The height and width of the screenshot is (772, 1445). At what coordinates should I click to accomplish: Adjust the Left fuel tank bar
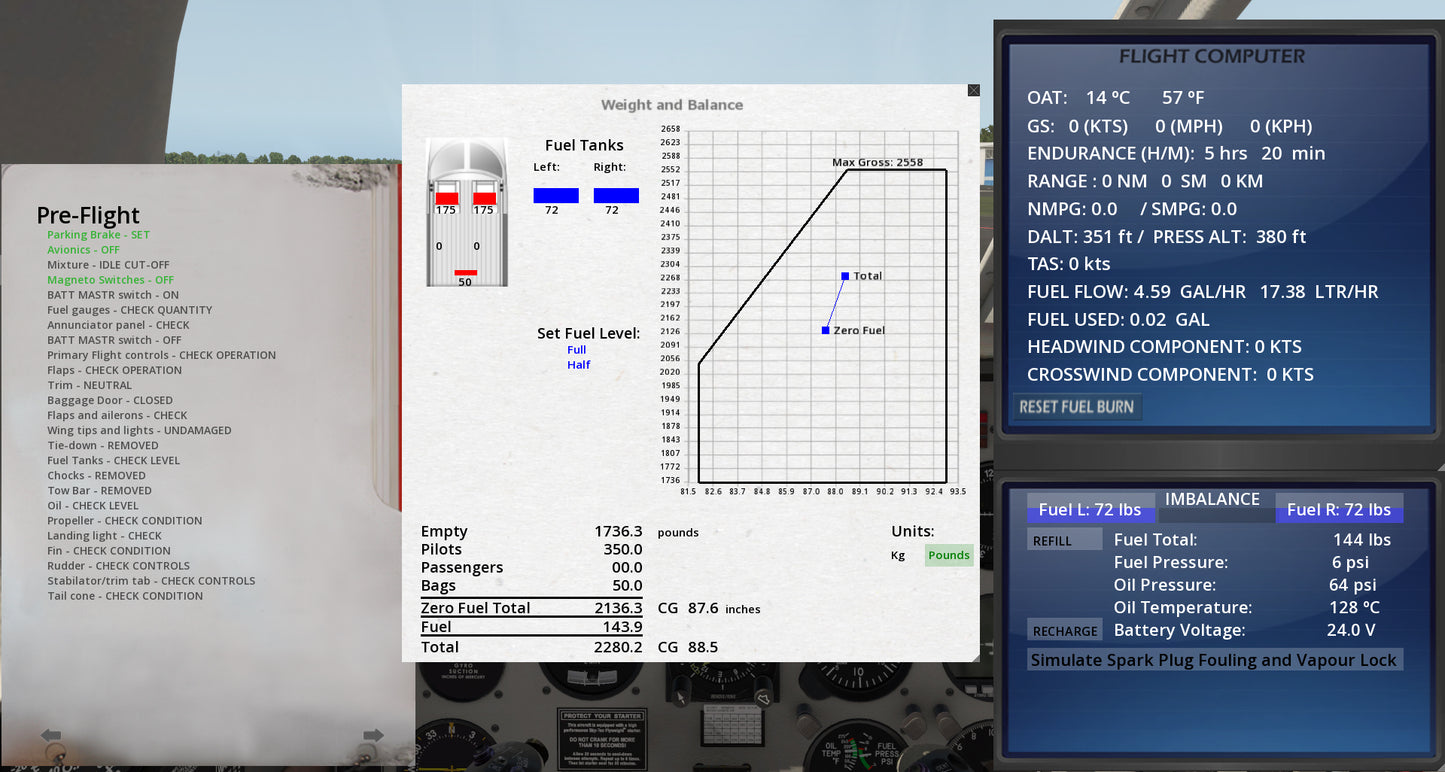coord(556,195)
